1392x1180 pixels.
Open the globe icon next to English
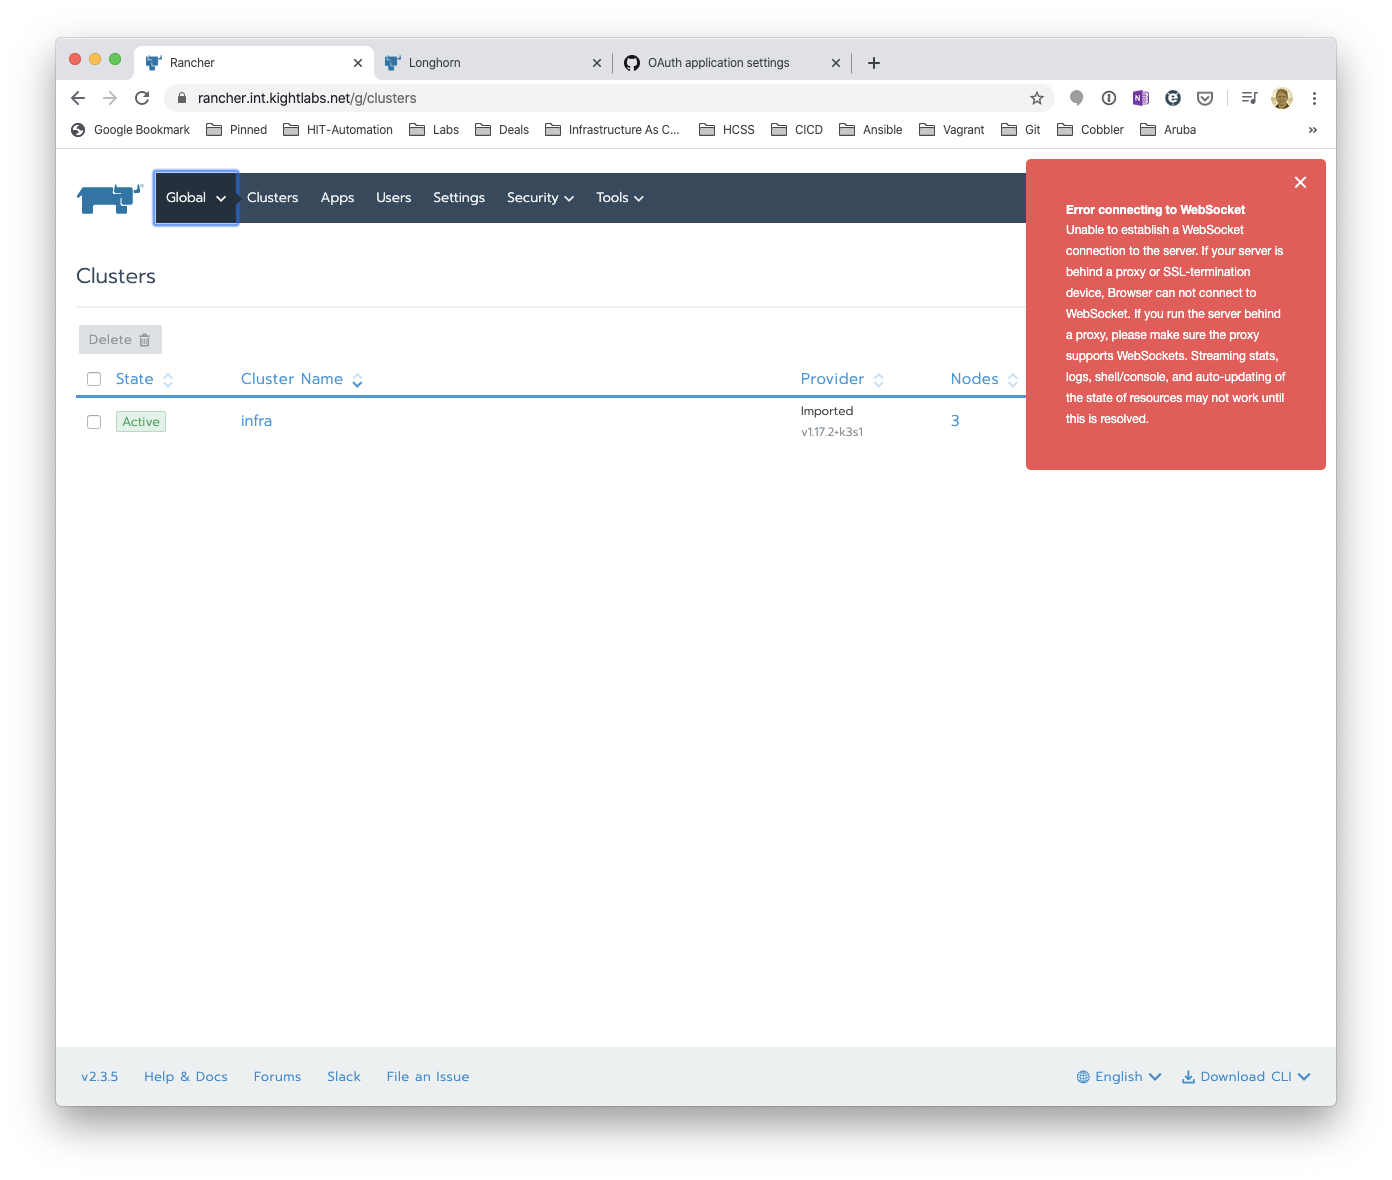click(x=1083, y=1076)
